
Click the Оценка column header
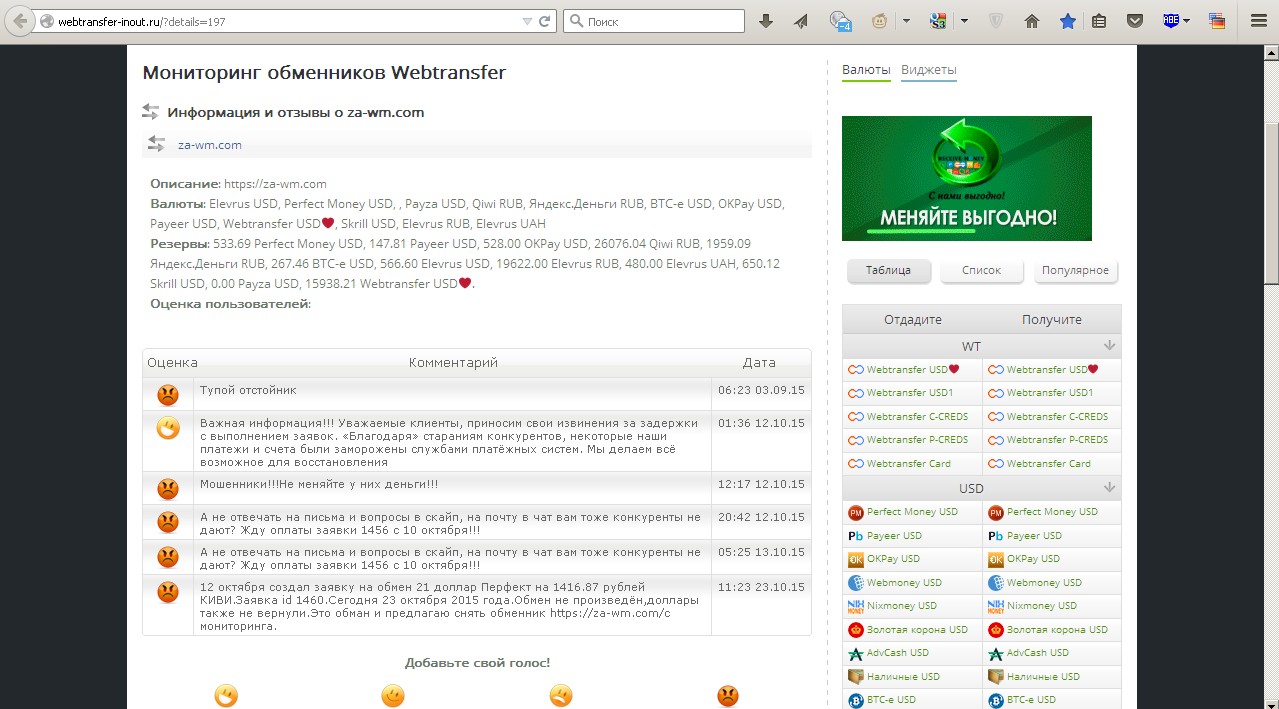172,363
